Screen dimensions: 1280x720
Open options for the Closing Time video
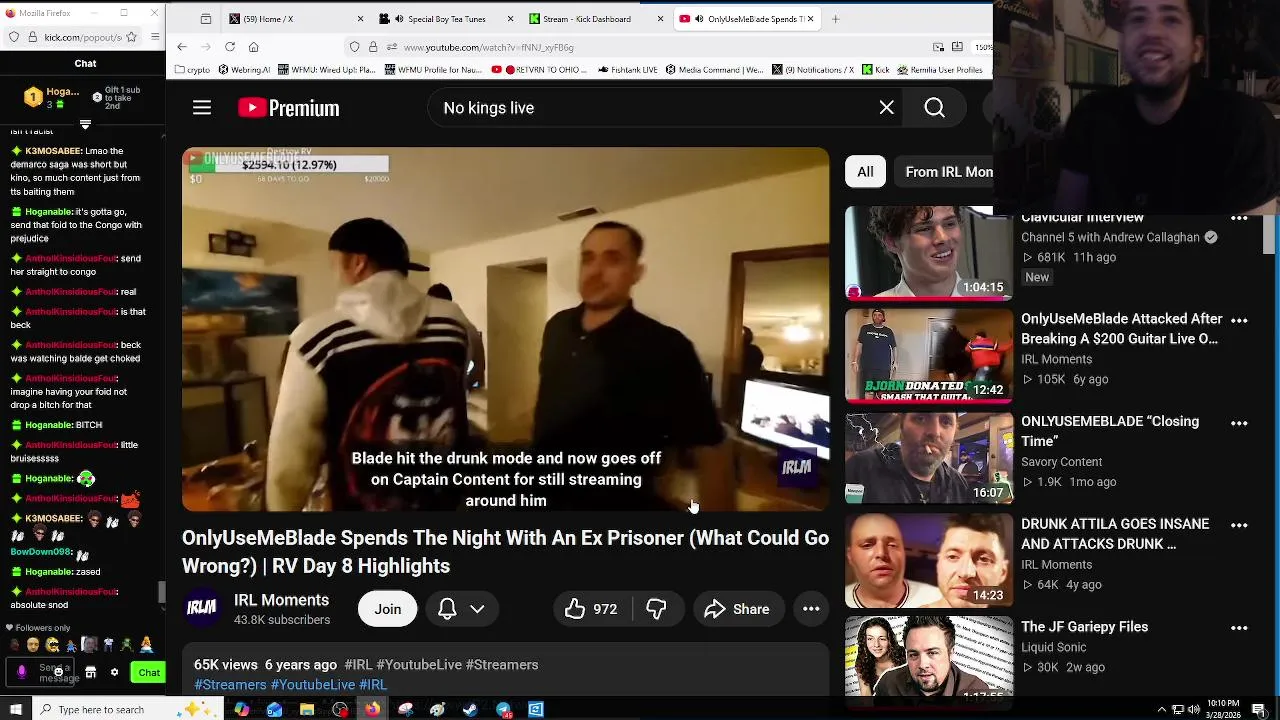(1239, 423)
